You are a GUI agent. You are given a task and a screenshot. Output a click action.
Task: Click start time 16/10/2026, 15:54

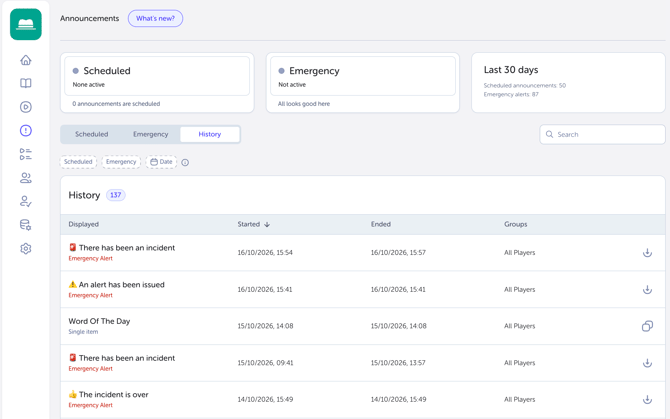click(x=265, y=252)
